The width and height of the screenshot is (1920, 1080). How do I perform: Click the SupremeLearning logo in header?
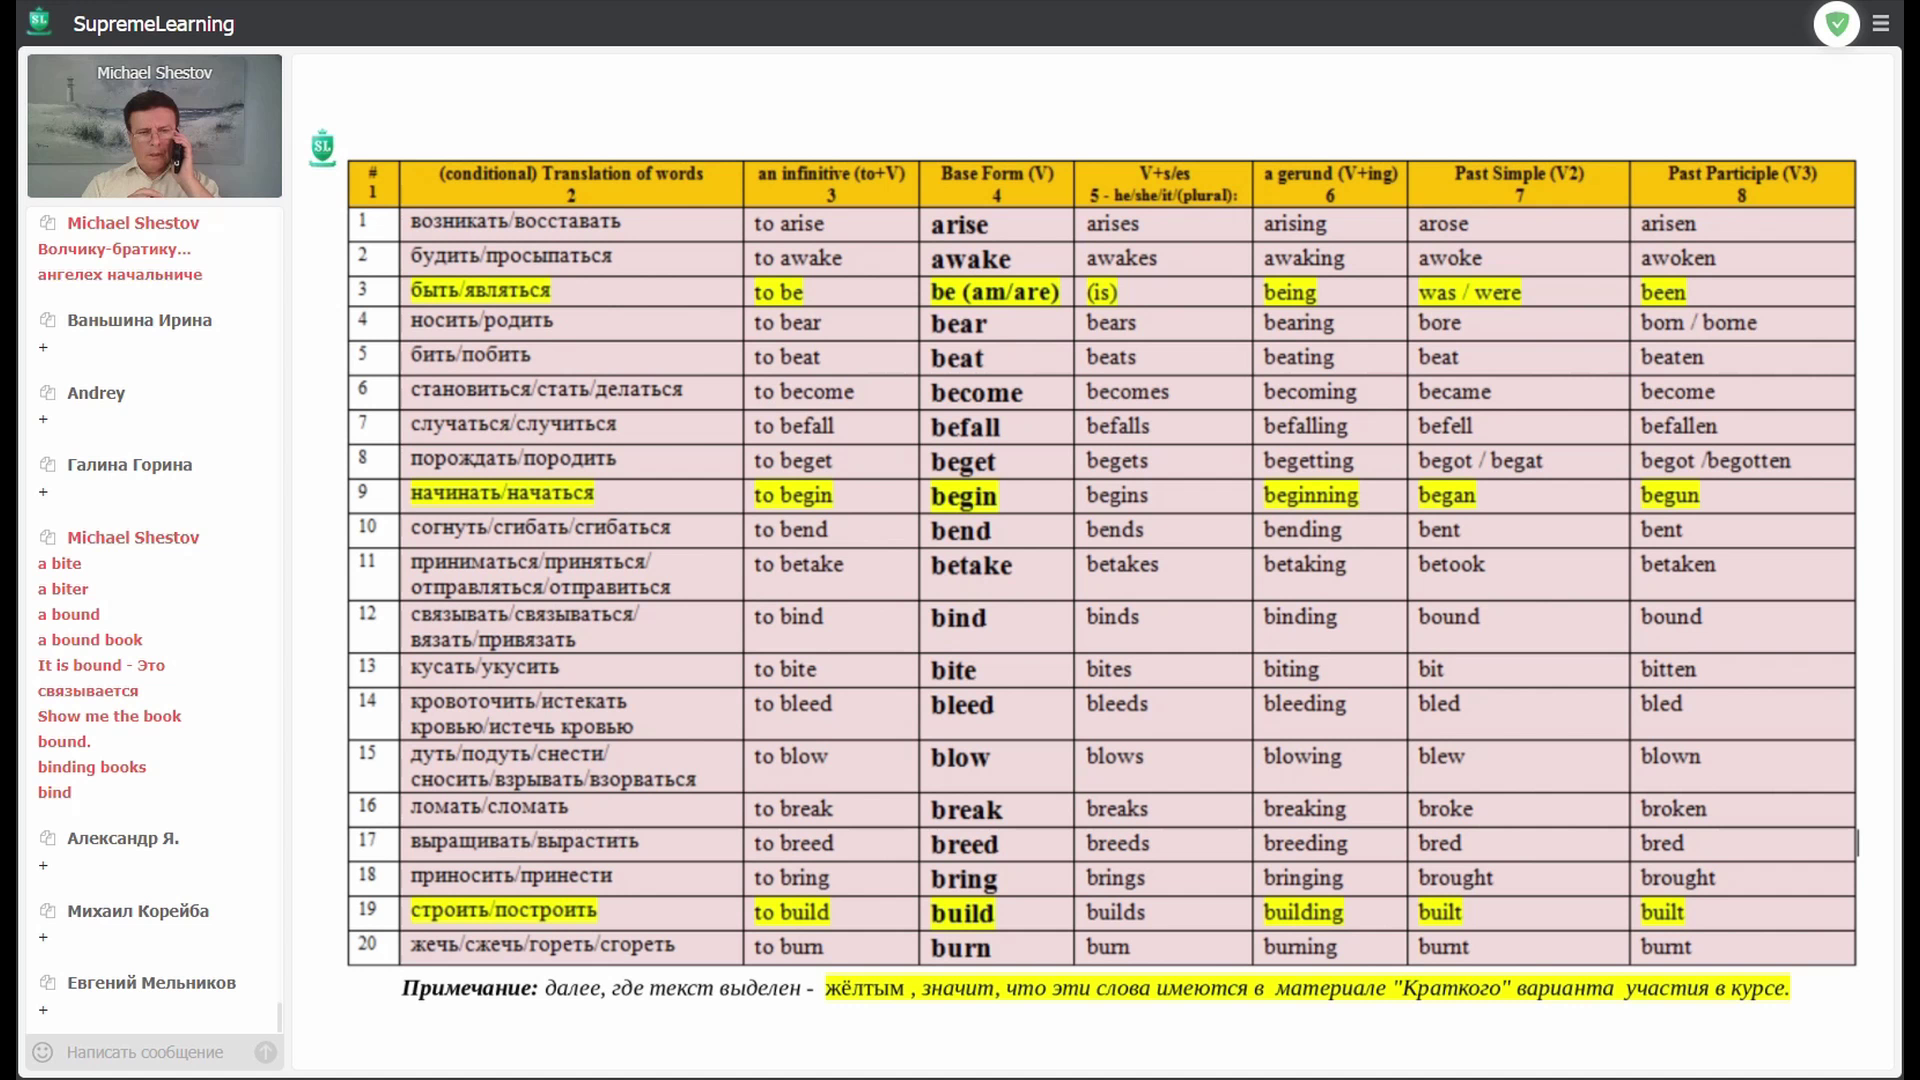click(x=39, y=22)
